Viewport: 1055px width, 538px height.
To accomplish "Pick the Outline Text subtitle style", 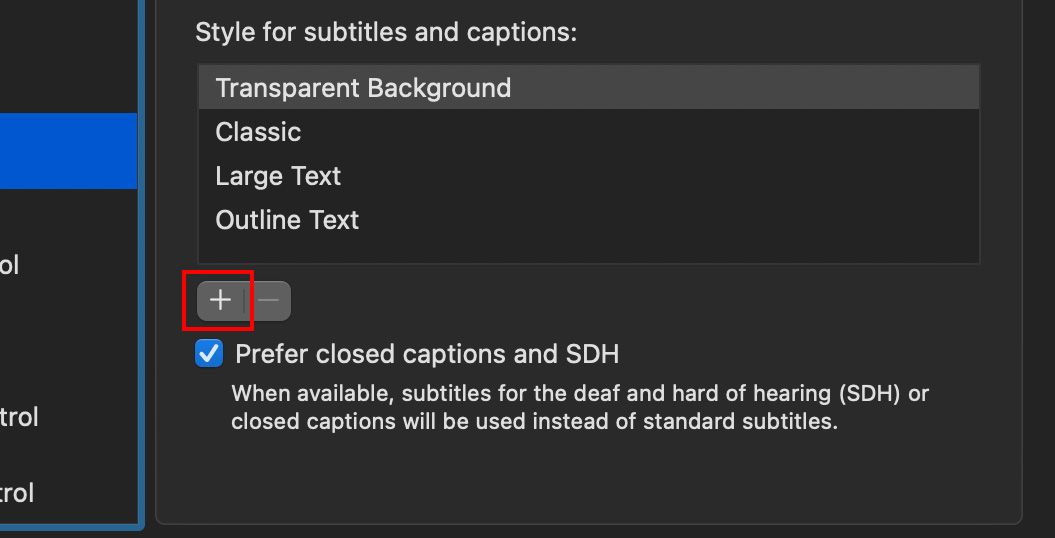I will pos(287,220).
